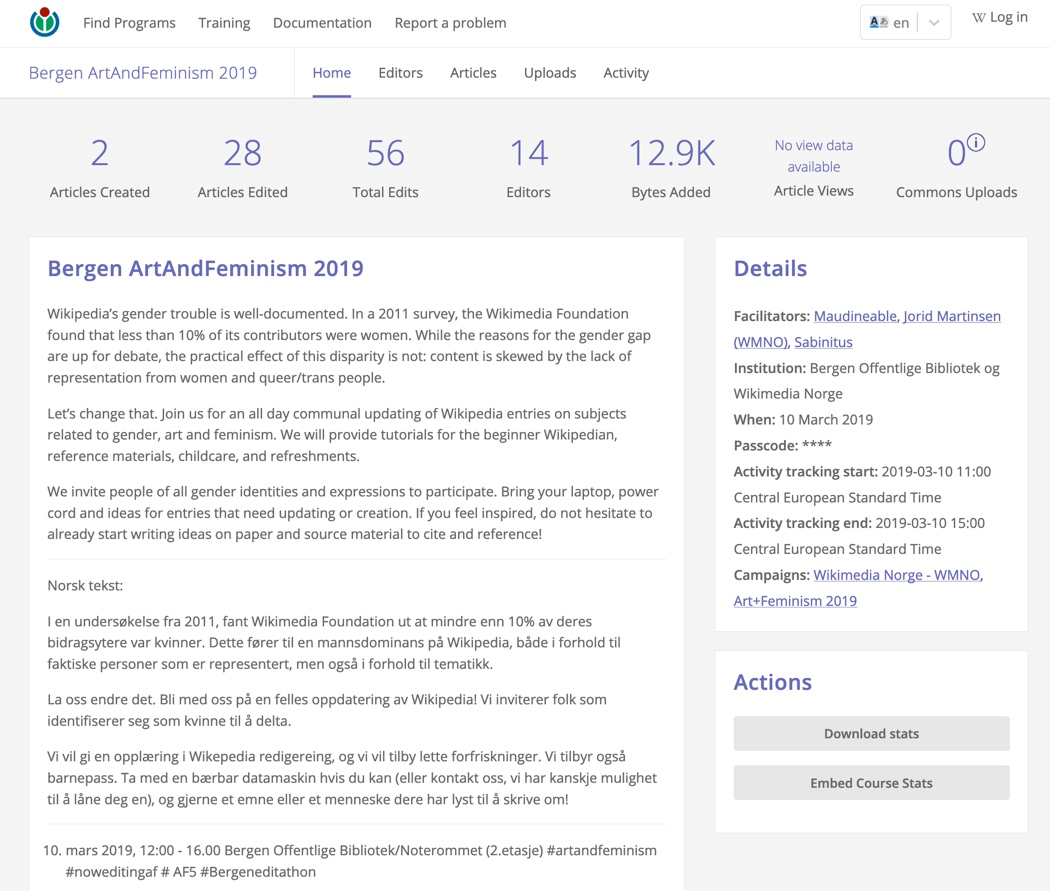Click the Log in link
1050x891 pixels.
1000,17
